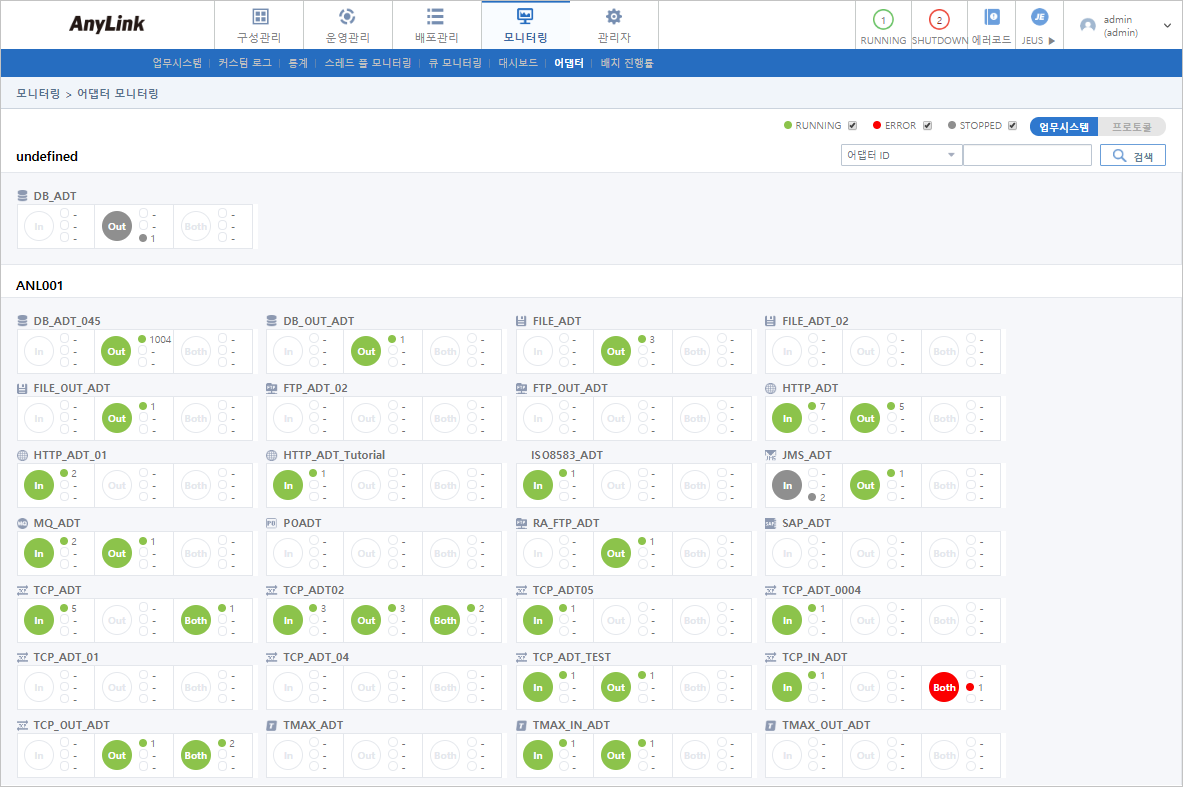The width and height of the screenshot is (1187, 792).
Task: Click the adapter search text field
Action: coord(1026,156)
